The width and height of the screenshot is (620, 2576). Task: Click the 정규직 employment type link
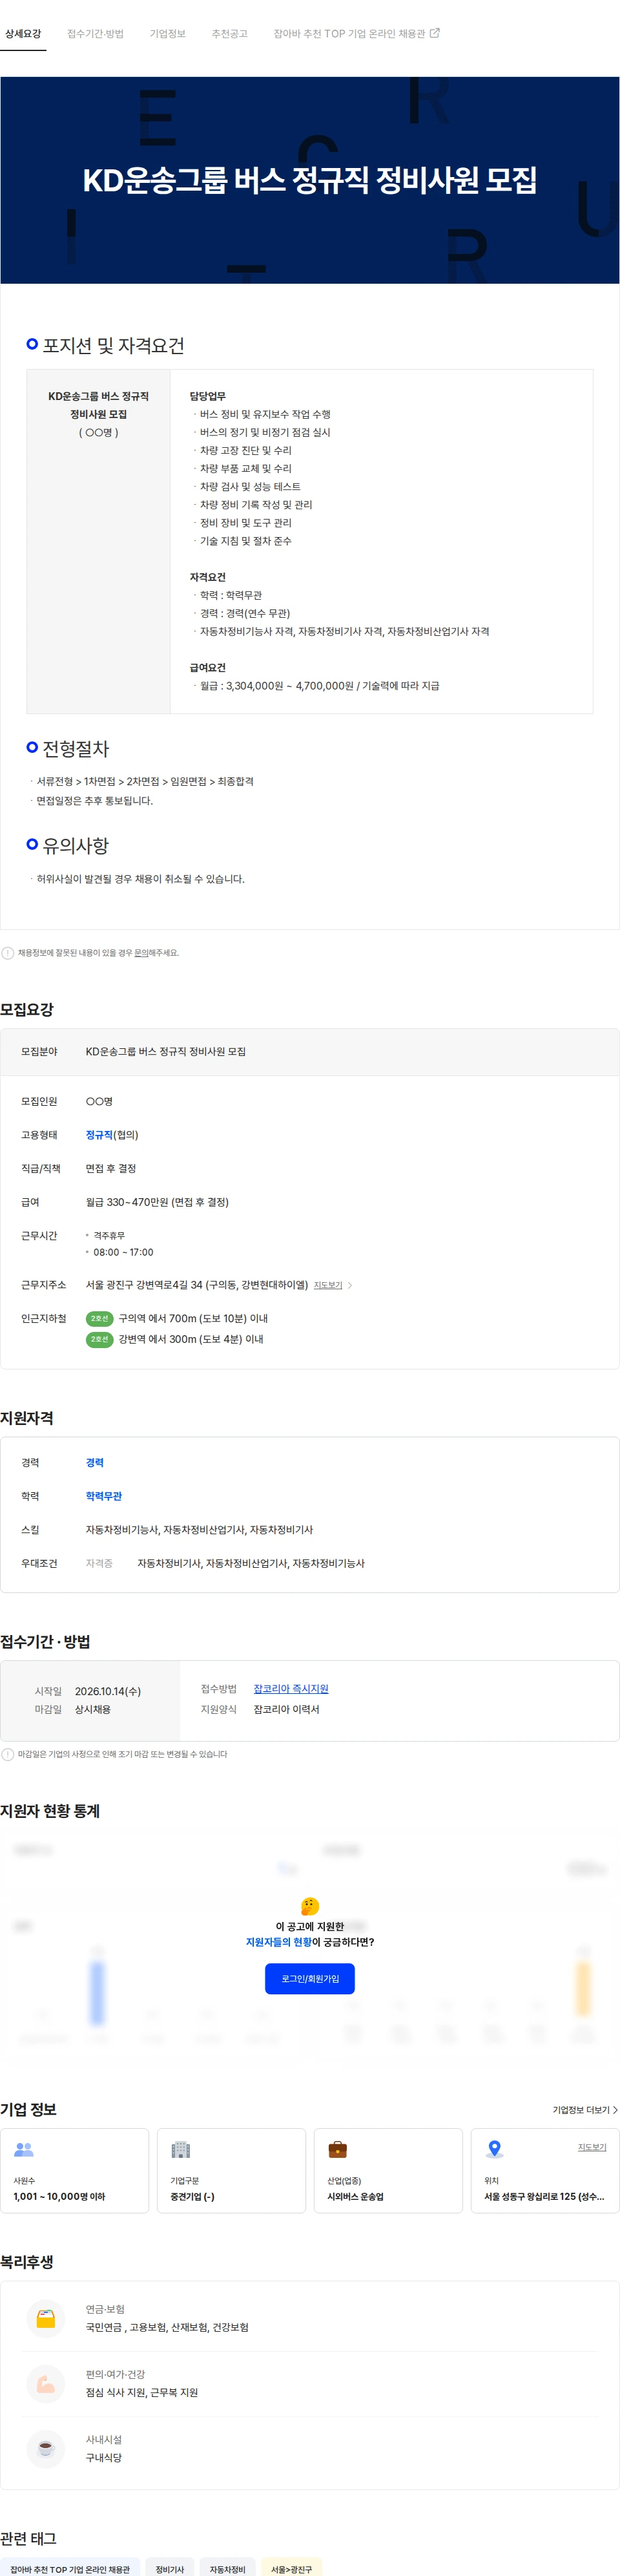coord(99,1135)
